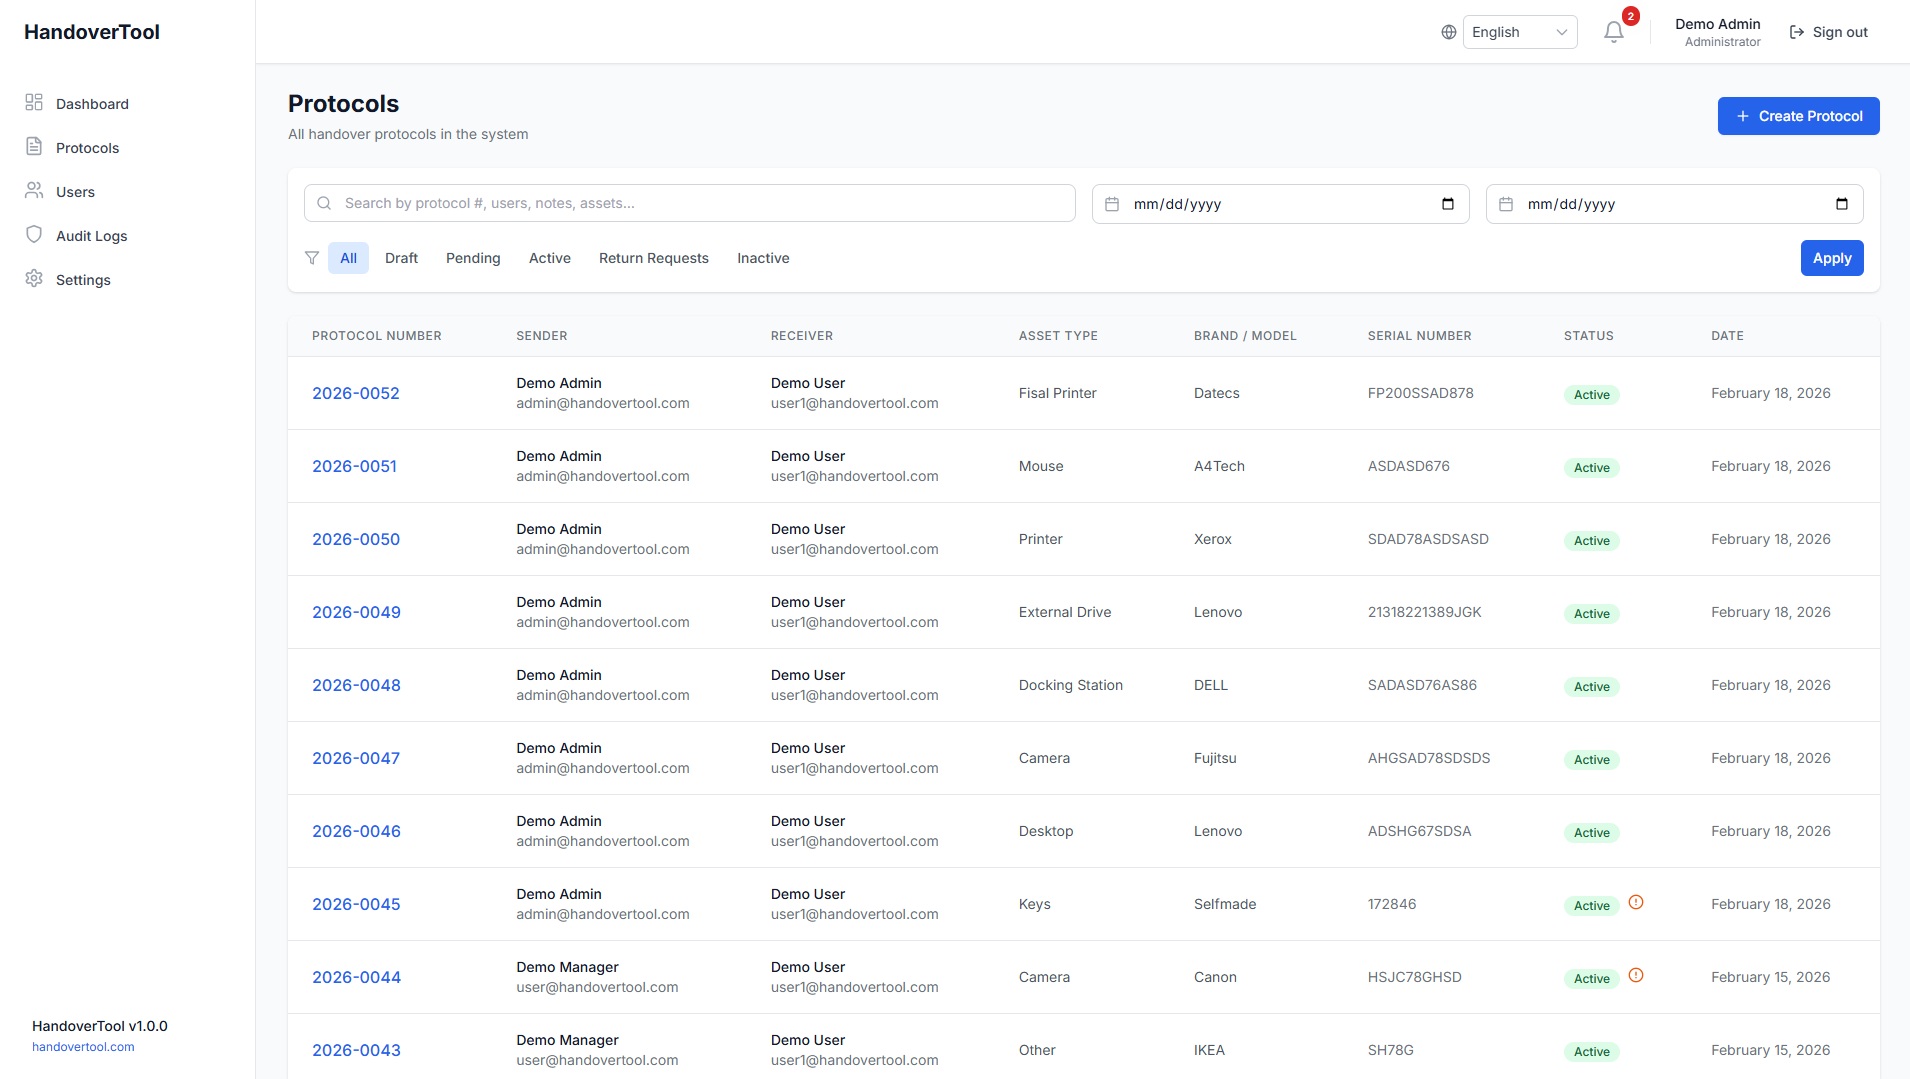
Task: Select the Draft filter tab
Action: pyautogui.click(x=401, y=258)
